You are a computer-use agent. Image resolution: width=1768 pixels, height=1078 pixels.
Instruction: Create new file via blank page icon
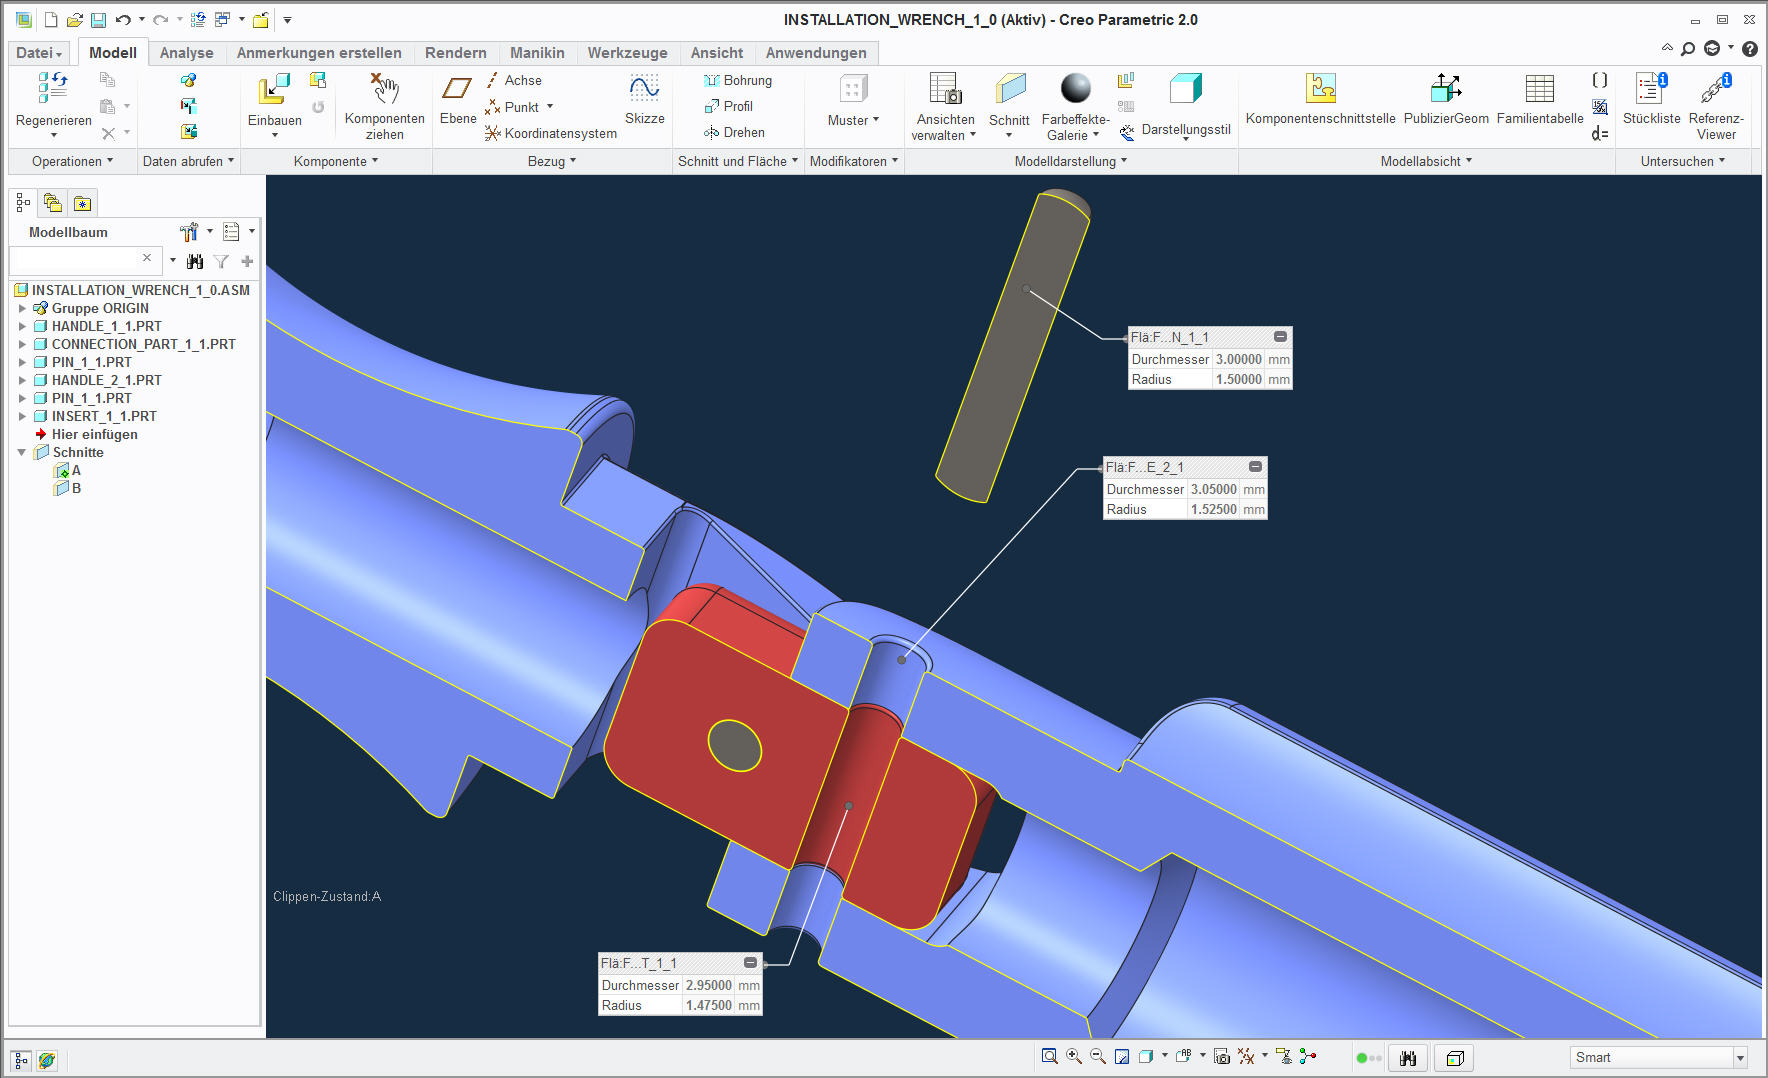click(x=51, y=20)
